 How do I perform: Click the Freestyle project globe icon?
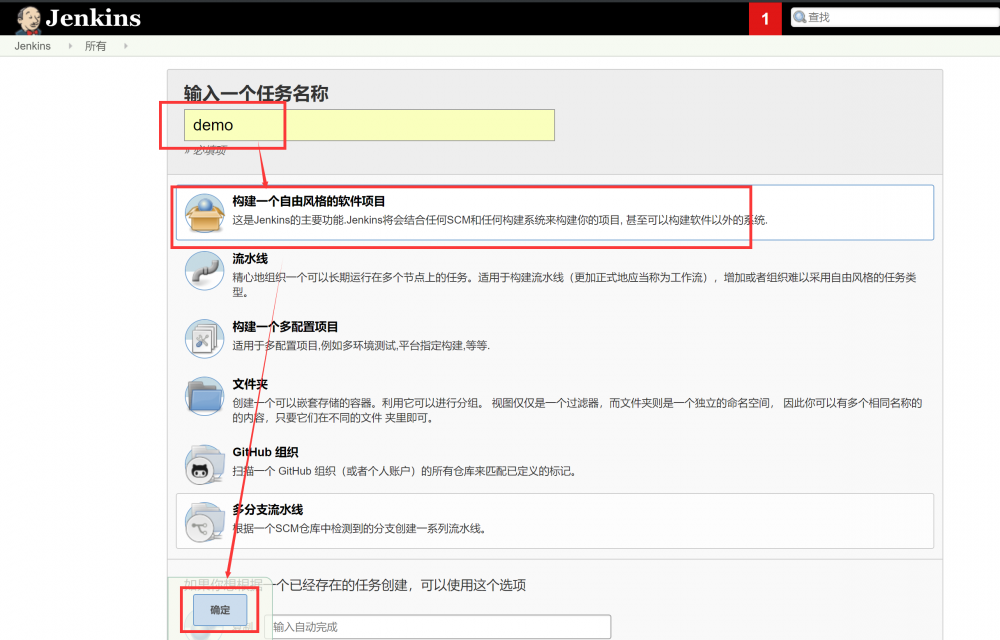click(204, 212)
